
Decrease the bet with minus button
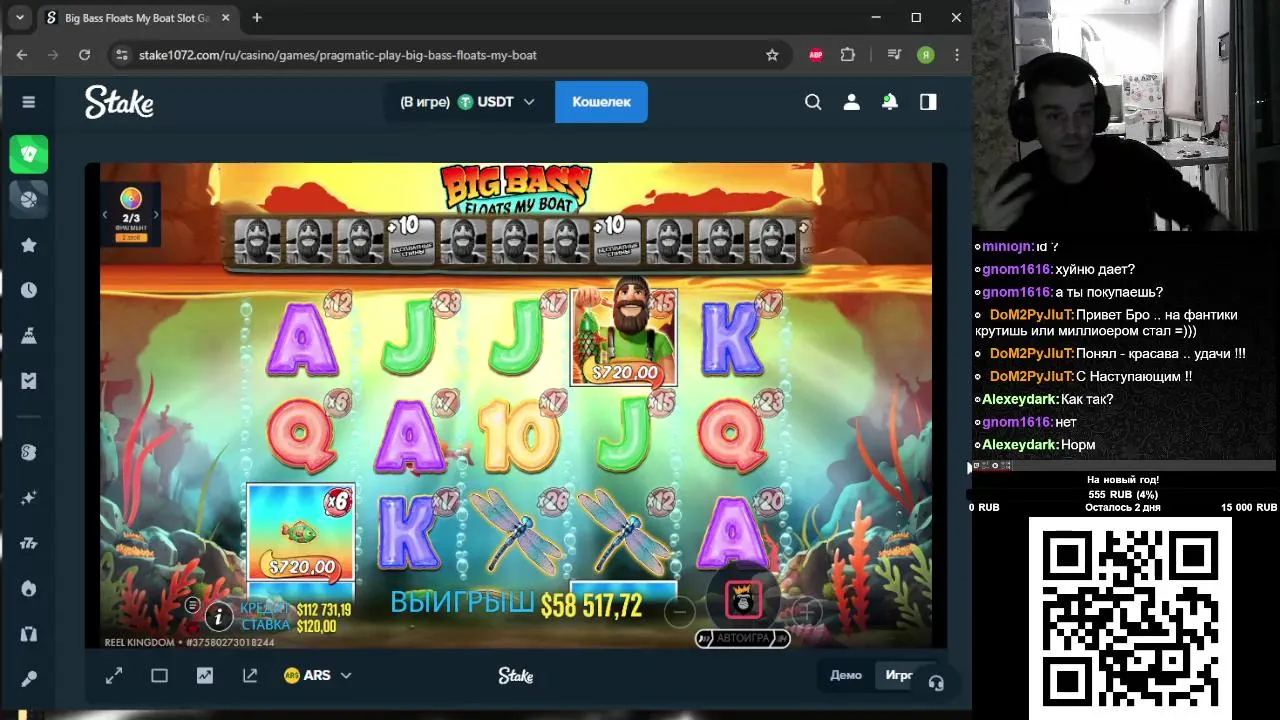[679, 611]
